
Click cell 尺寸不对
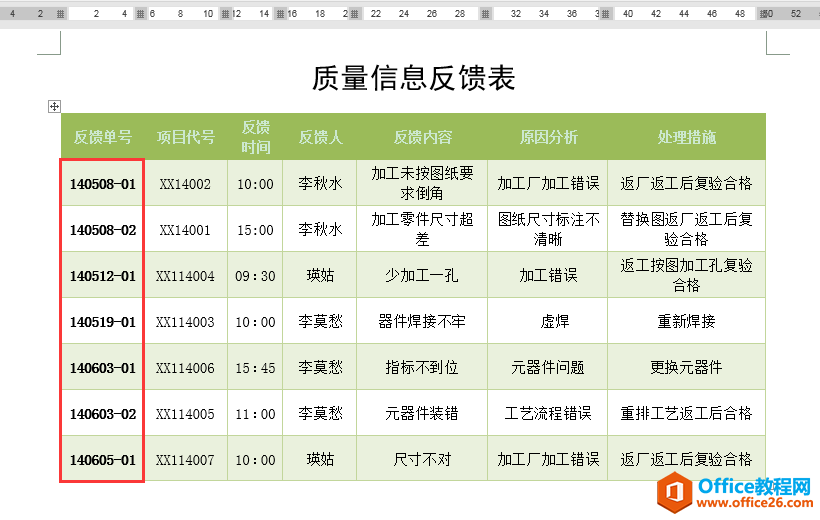[x=423, y=460]
